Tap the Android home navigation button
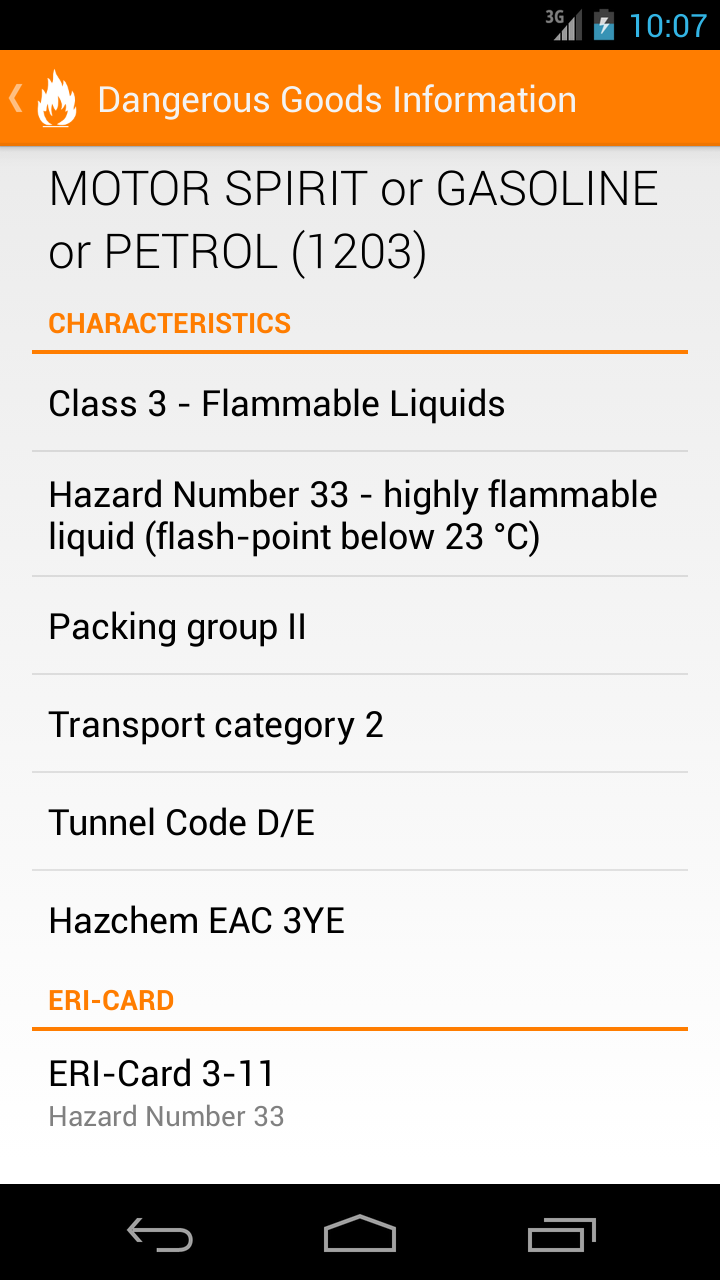Screen dimensions: 720x1280 pos(360,1234)
